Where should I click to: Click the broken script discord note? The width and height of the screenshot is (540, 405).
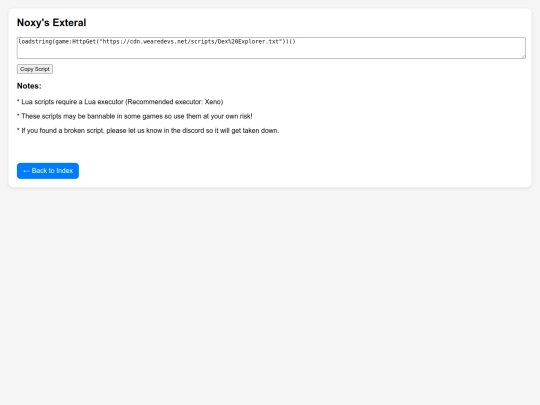pos(148,131)
